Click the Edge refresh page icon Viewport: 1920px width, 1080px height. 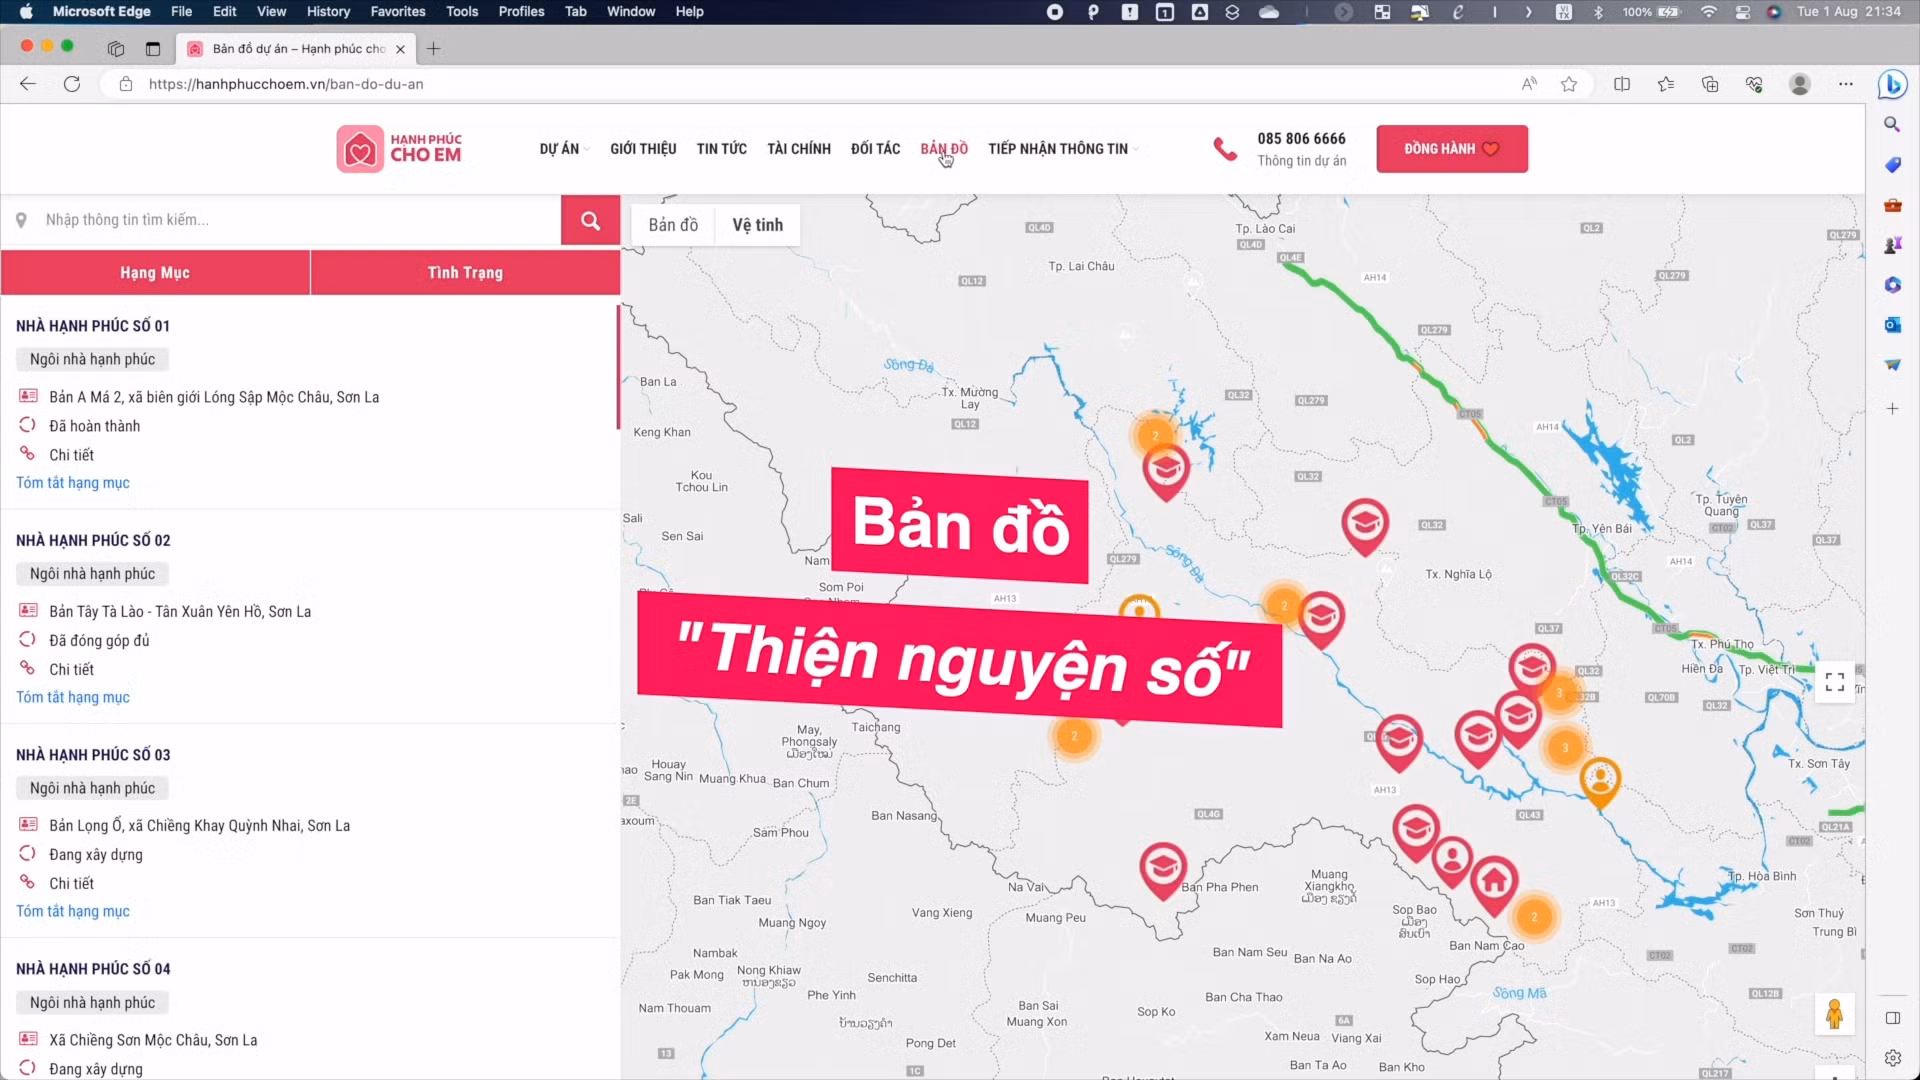coord(72,84)
